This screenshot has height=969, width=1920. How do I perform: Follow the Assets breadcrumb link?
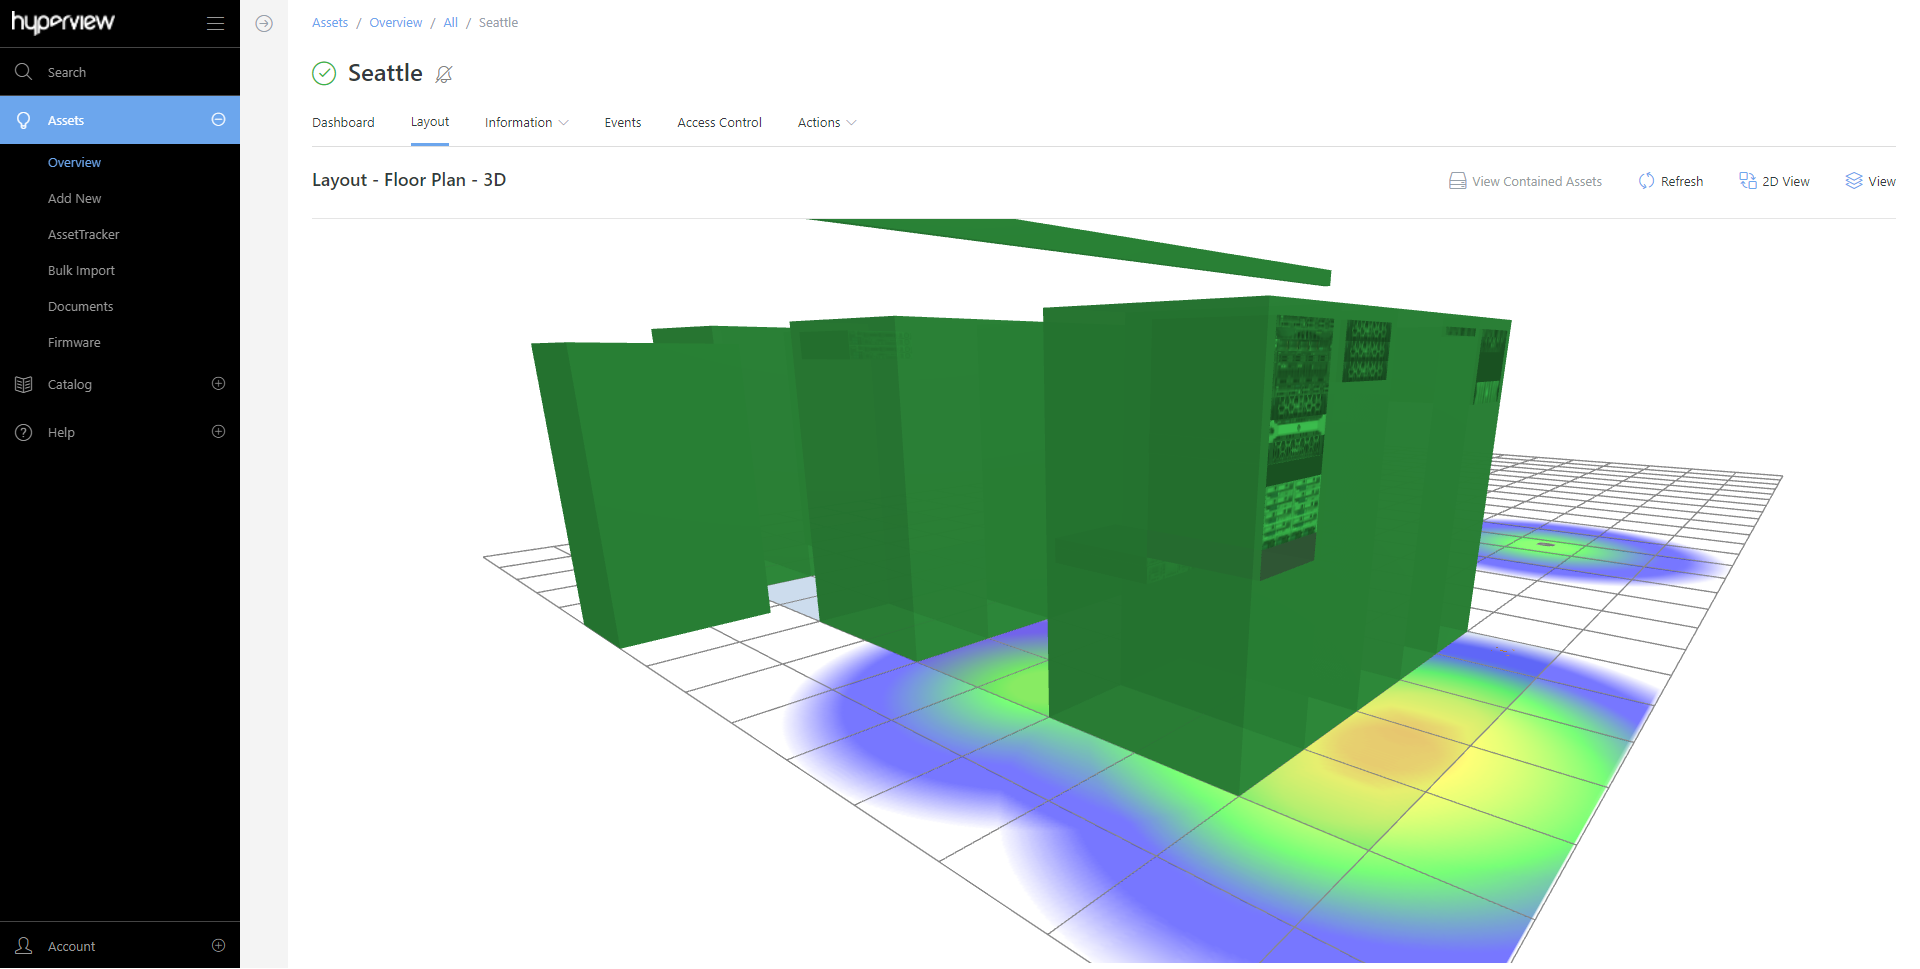330,22
